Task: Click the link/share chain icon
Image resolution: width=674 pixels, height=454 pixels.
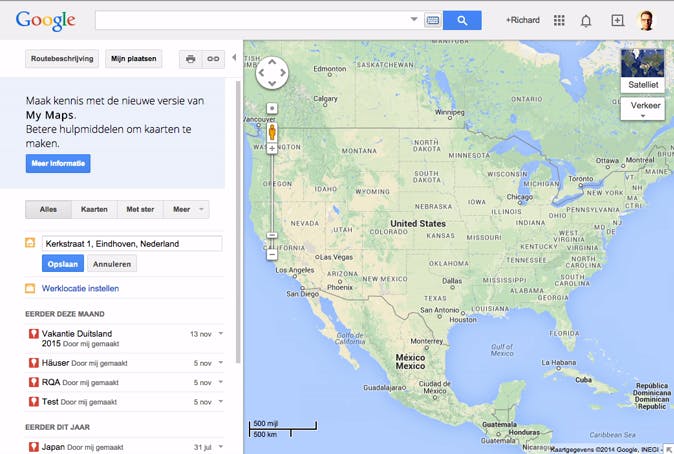Action: (212, 59)
